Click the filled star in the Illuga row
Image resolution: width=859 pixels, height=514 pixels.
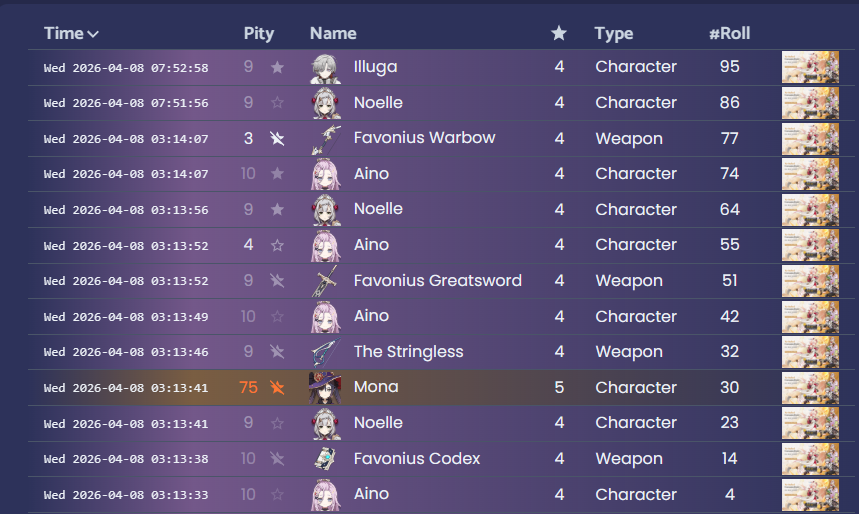tap(277, 67)
